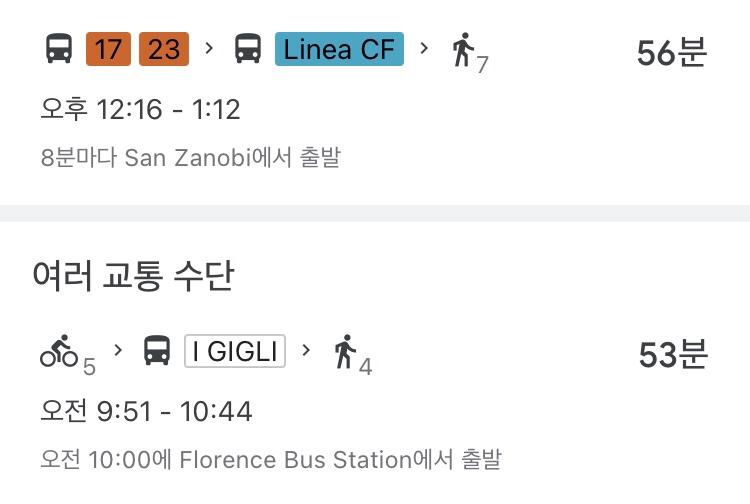Viewport: 750px width, 504px height.
Task: Select the 오전 9:51 - 10:44 time range
Action: tap(146, 411)
